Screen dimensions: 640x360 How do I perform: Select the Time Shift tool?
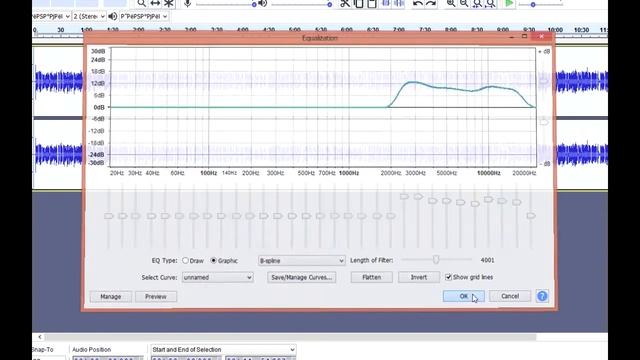point(155,4)
